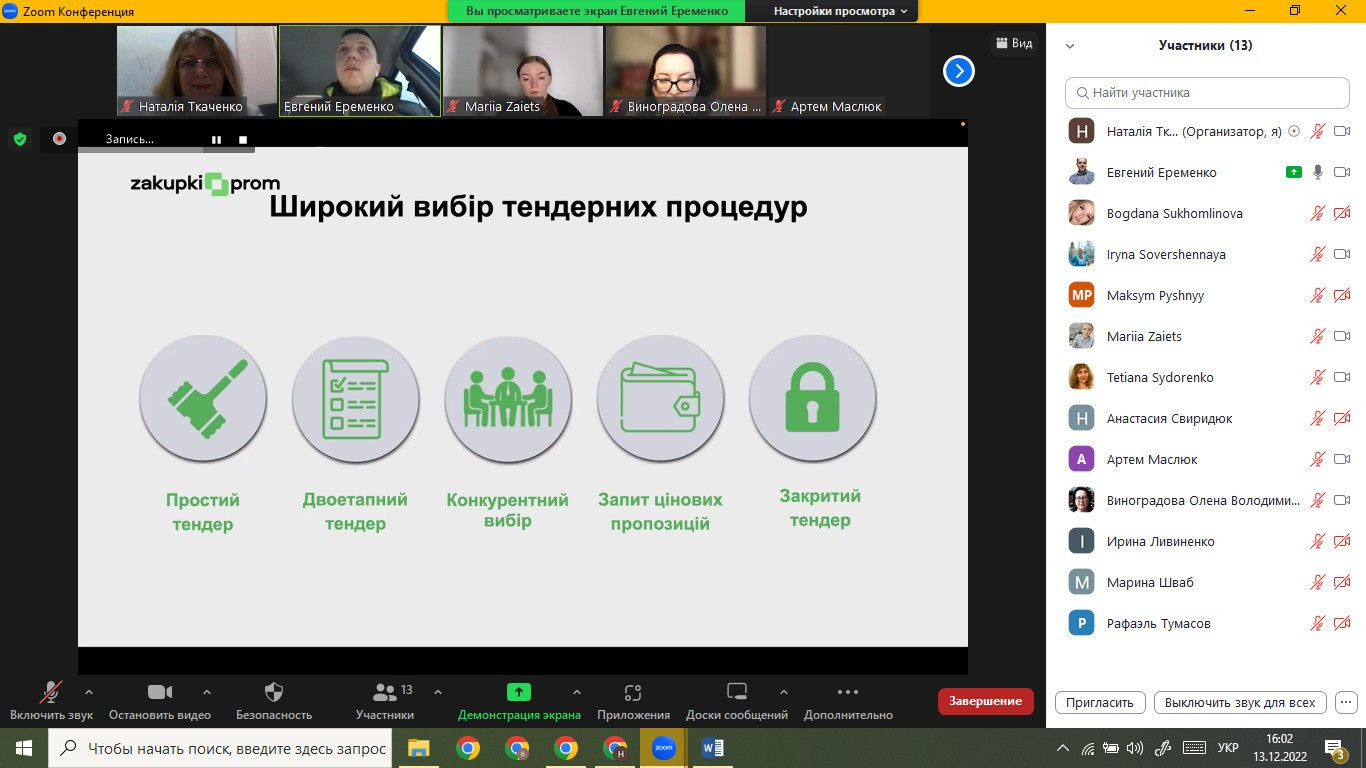Screen dimensions: 1366x768
Task: Toggle Рафаэль Тумасов camera-off icon
Action: (x=1342, y=623)
